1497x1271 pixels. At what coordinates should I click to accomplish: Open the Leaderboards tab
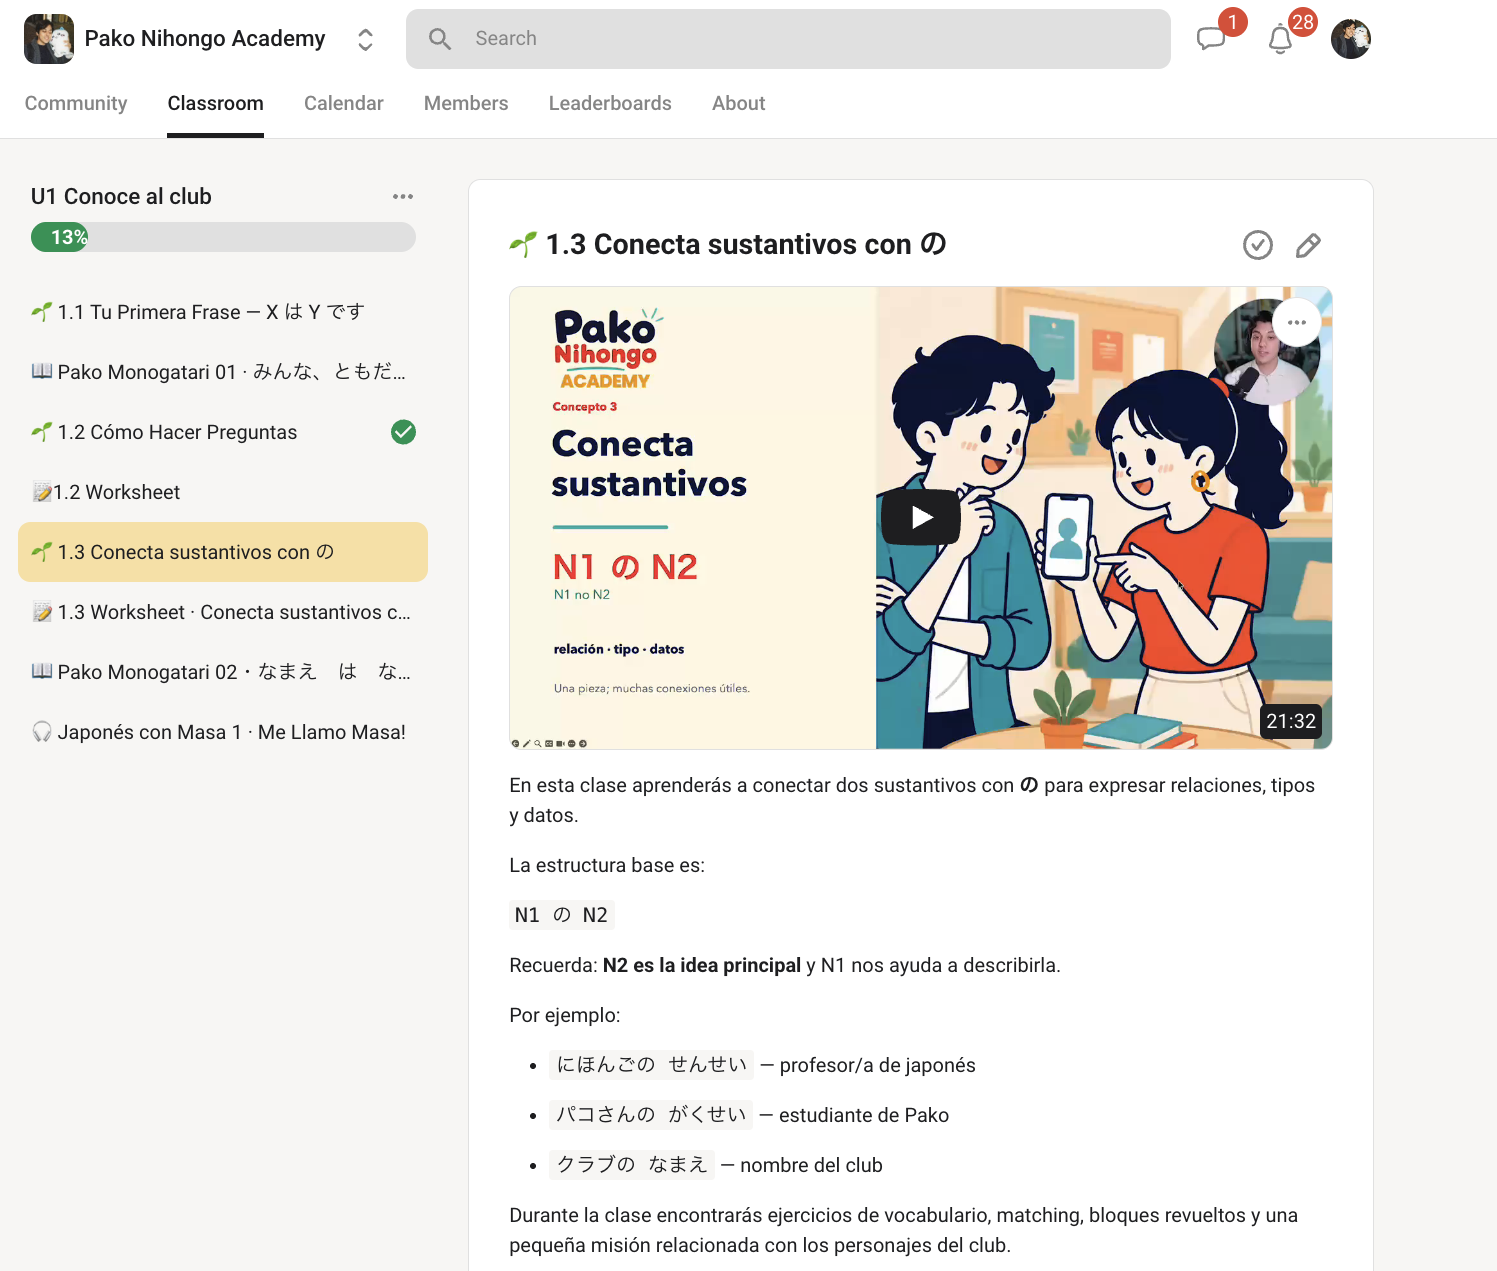pos(610,103)
